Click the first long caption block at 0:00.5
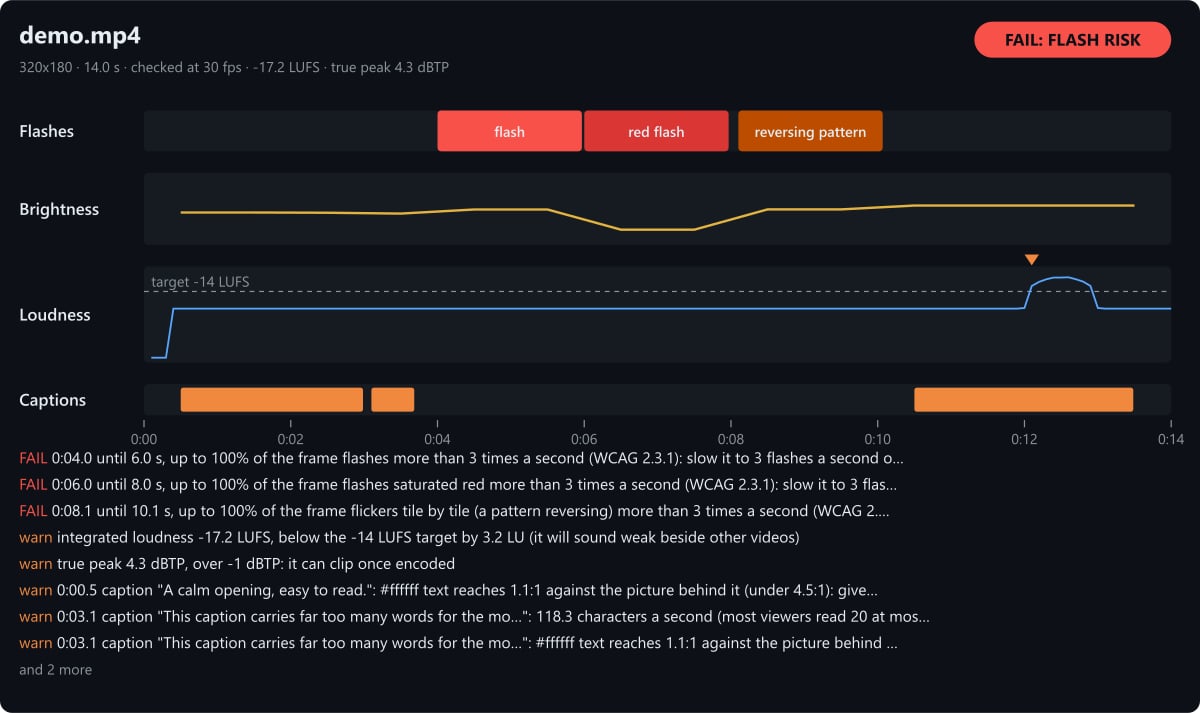Image resolution: width=1200 pixels, height=713 pixels. tap(272, 399)
